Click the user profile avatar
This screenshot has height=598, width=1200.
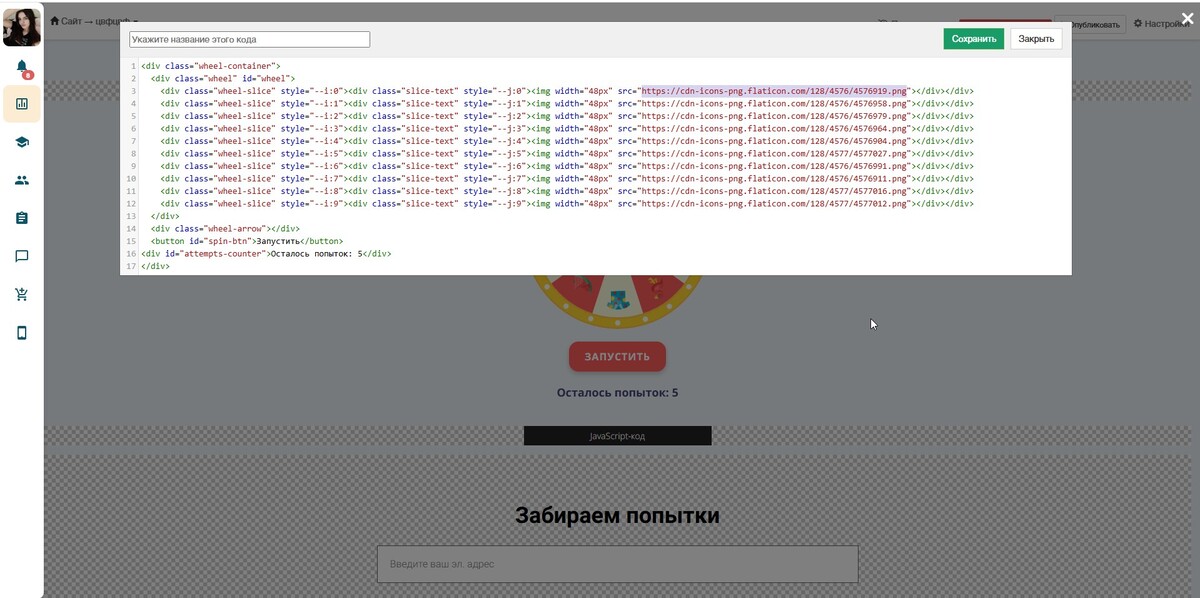[22, 27]
